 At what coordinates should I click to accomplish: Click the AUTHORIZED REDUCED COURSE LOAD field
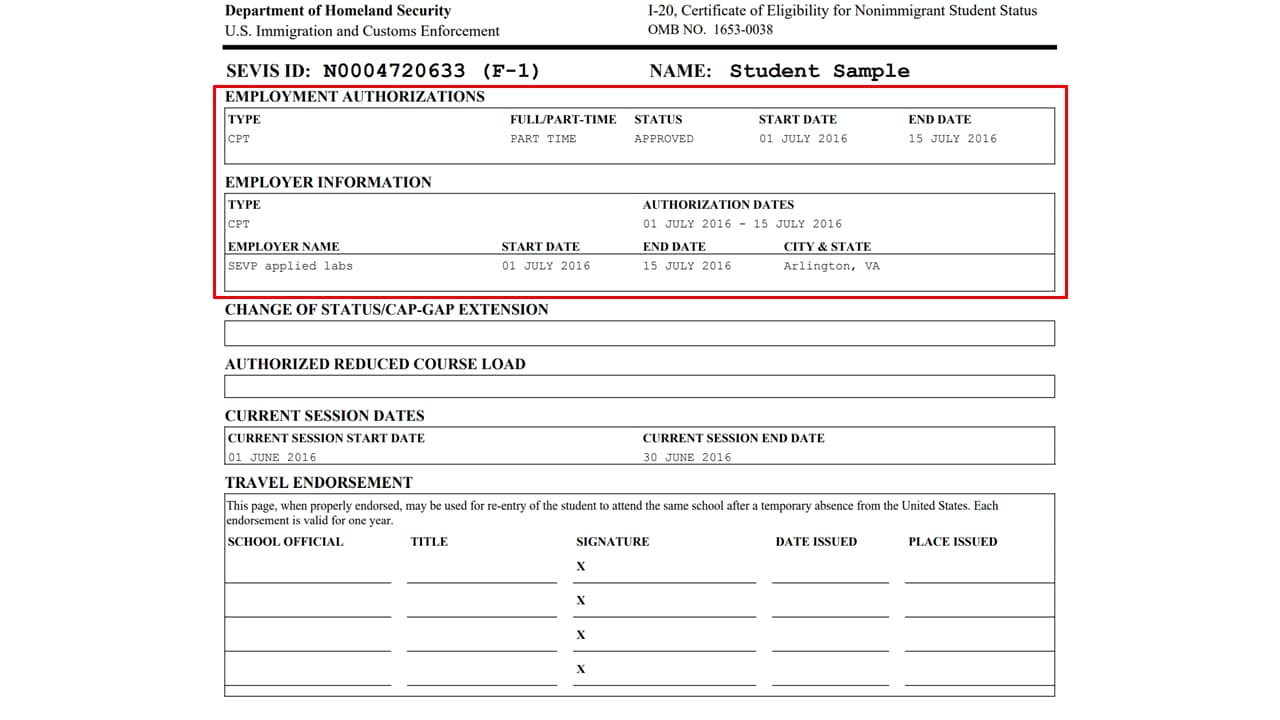[x=639, y=386]
